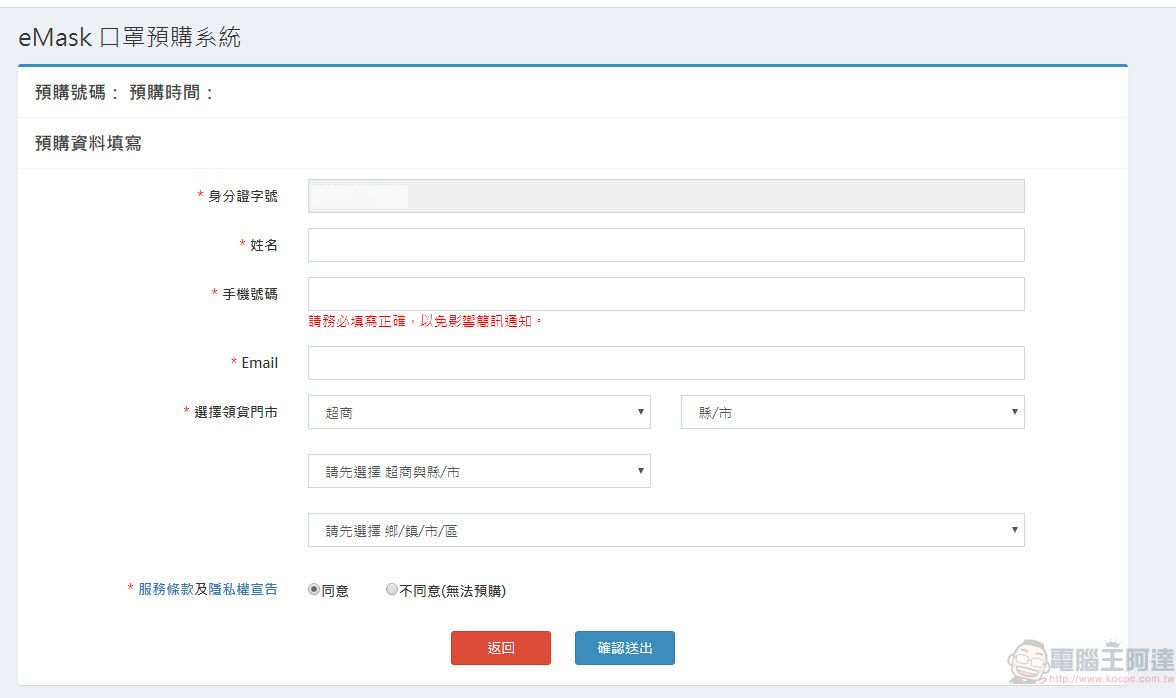
Task: Click the red 返回 back button
Action: pyautogui.click(x=501, y=648)
